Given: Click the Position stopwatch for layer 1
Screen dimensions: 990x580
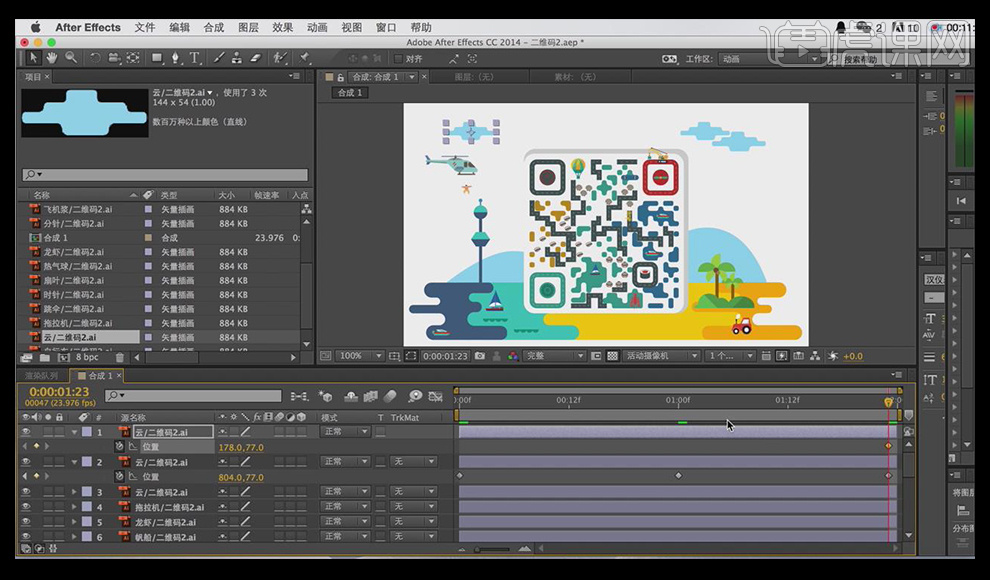Looking at the screenshot, I should [x=119, y=447].
